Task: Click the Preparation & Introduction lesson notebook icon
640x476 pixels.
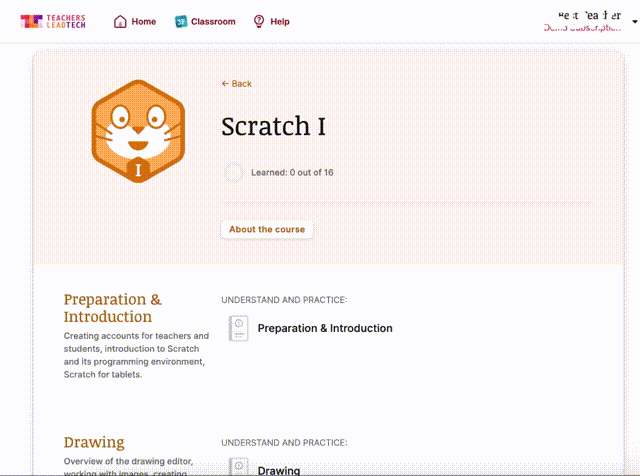Action: 239,328
